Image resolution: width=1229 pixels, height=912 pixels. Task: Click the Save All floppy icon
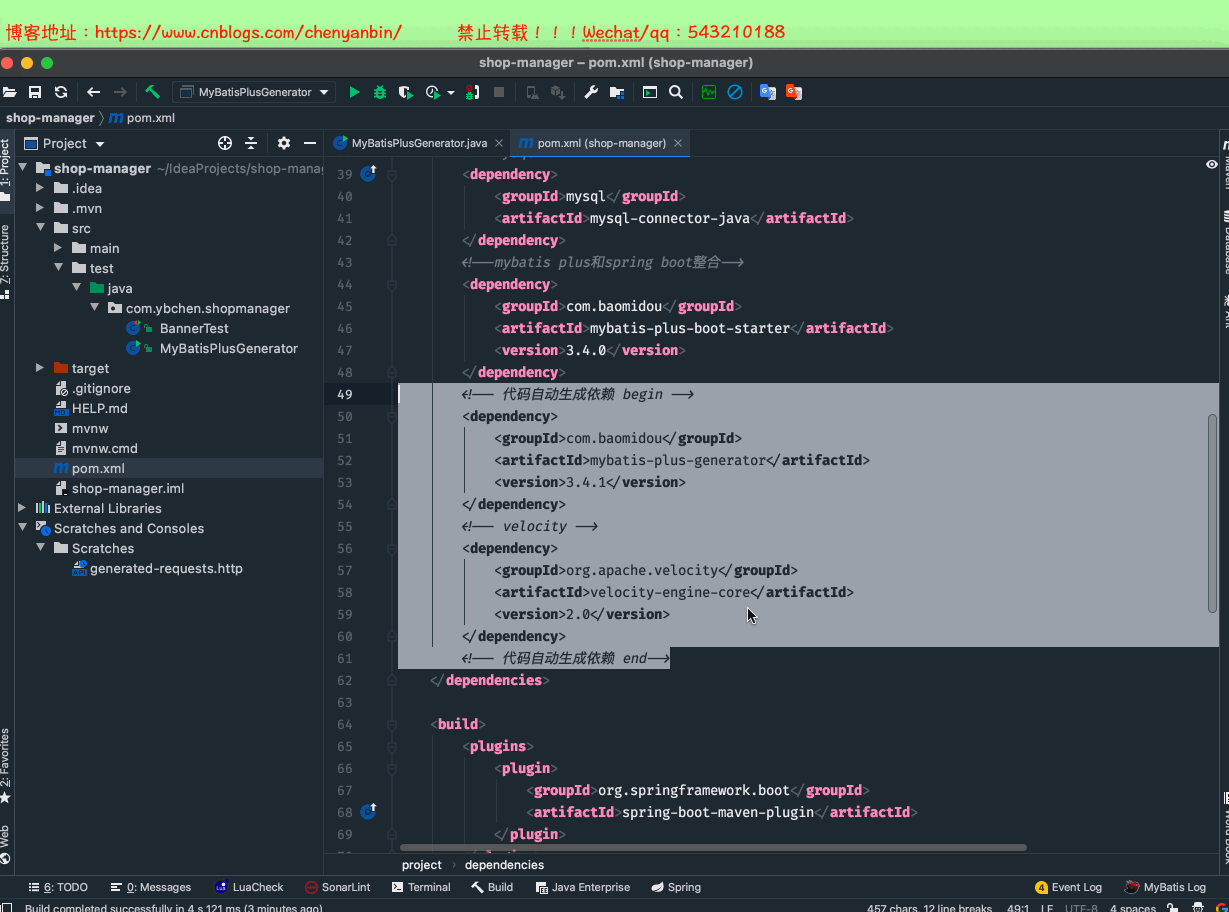click(35, 92)
